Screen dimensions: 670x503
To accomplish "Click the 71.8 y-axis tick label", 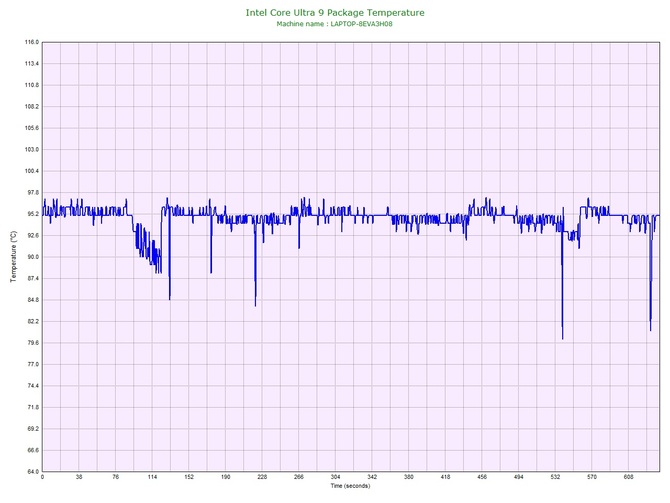I will (x=33, y=407).
